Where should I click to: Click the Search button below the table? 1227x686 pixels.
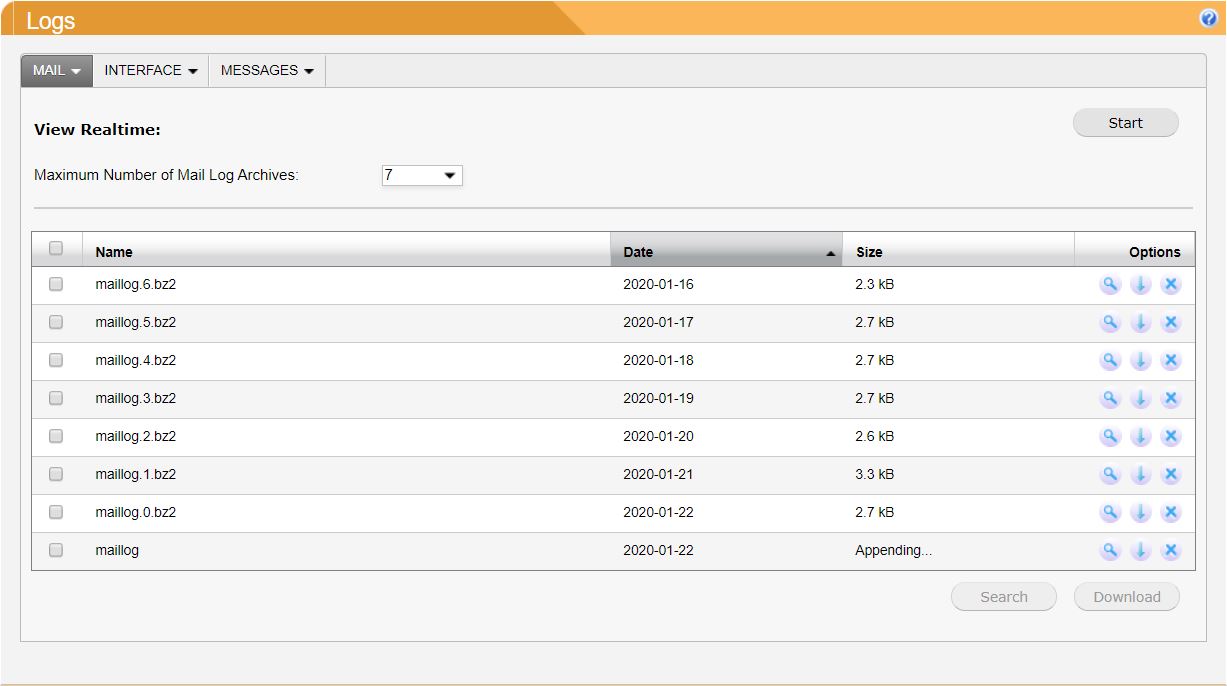click(1004, 597)
